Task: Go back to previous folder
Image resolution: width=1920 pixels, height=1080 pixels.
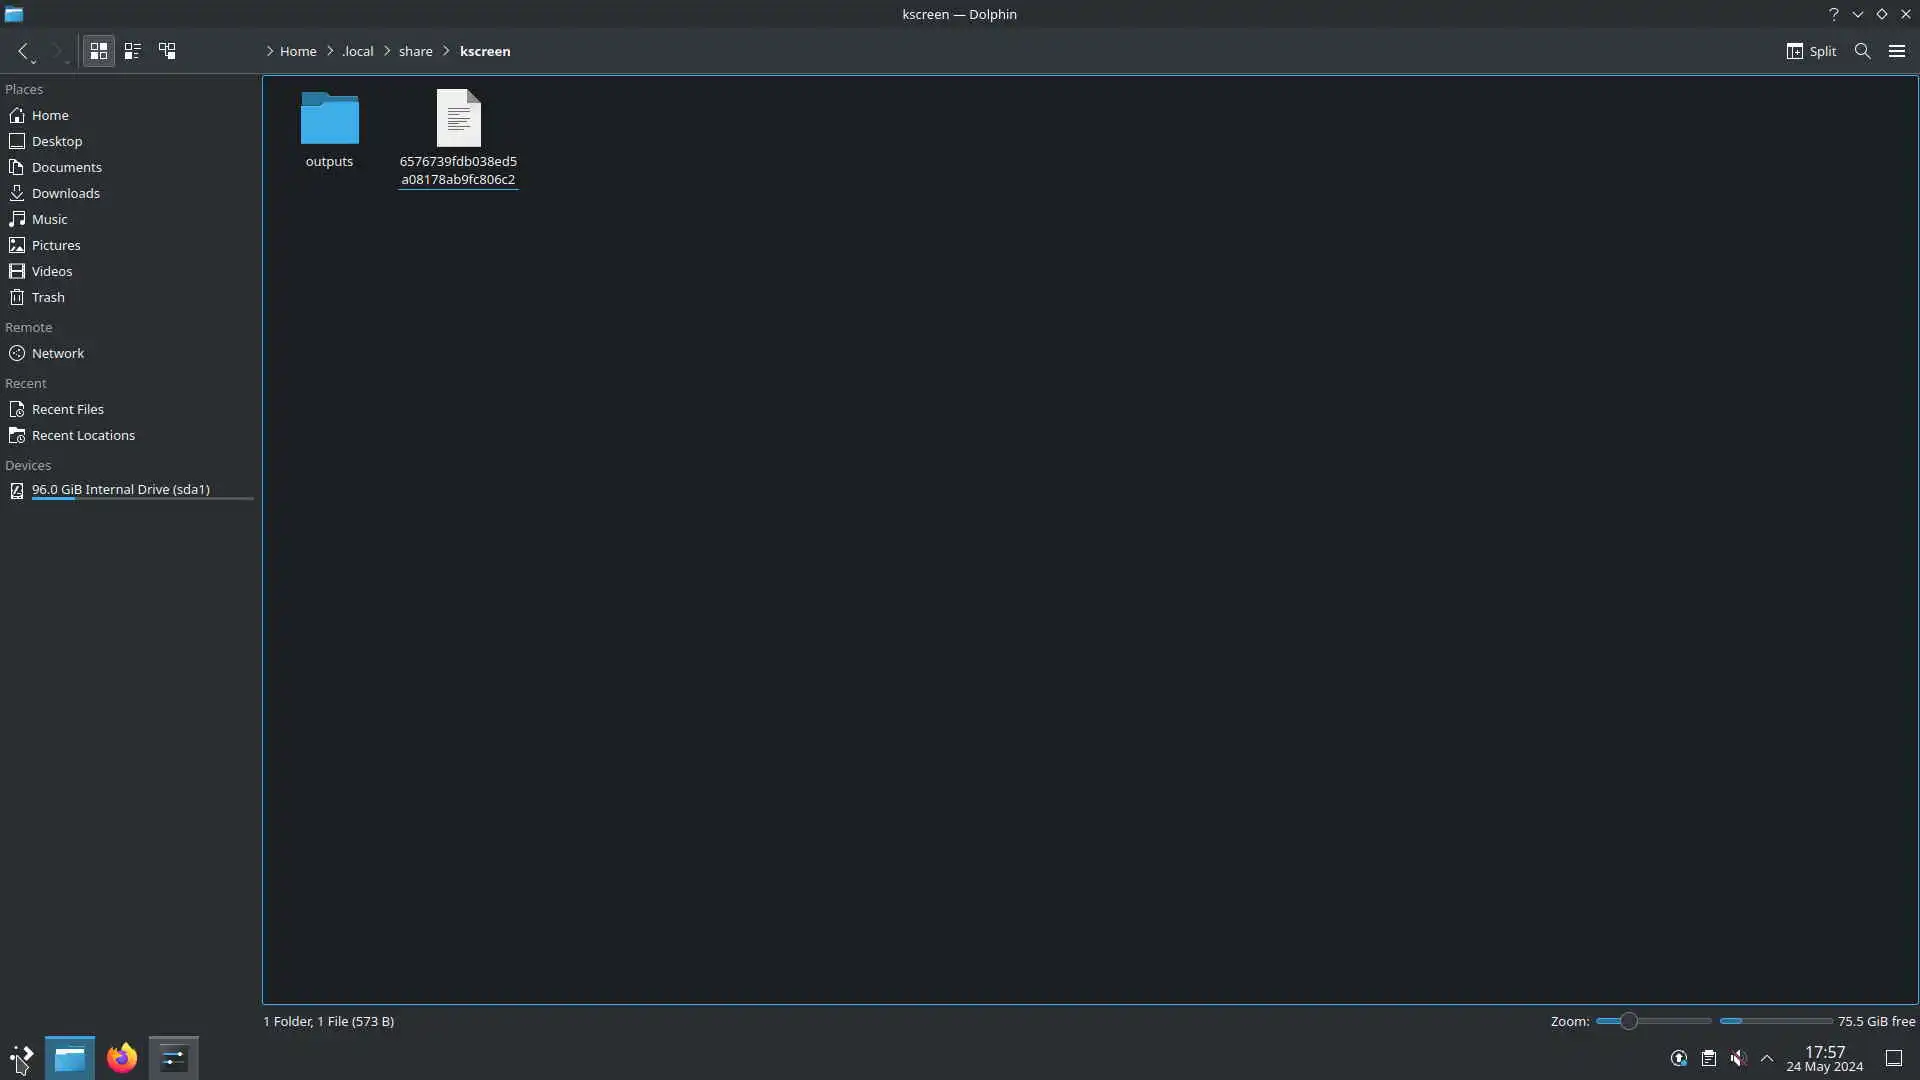Action: 23,51
